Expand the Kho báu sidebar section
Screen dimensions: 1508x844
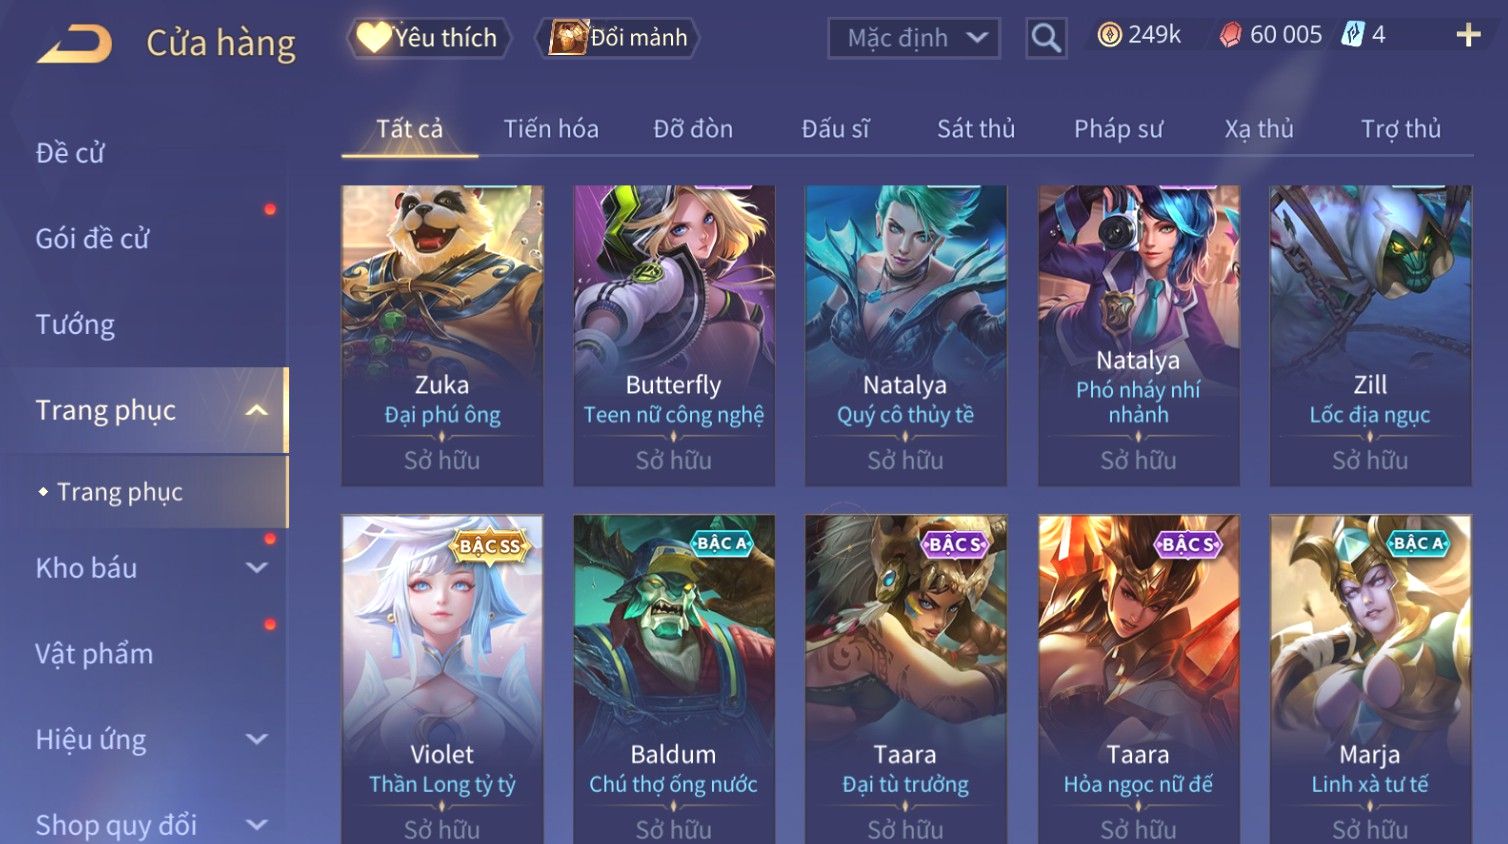click(257, 568)
